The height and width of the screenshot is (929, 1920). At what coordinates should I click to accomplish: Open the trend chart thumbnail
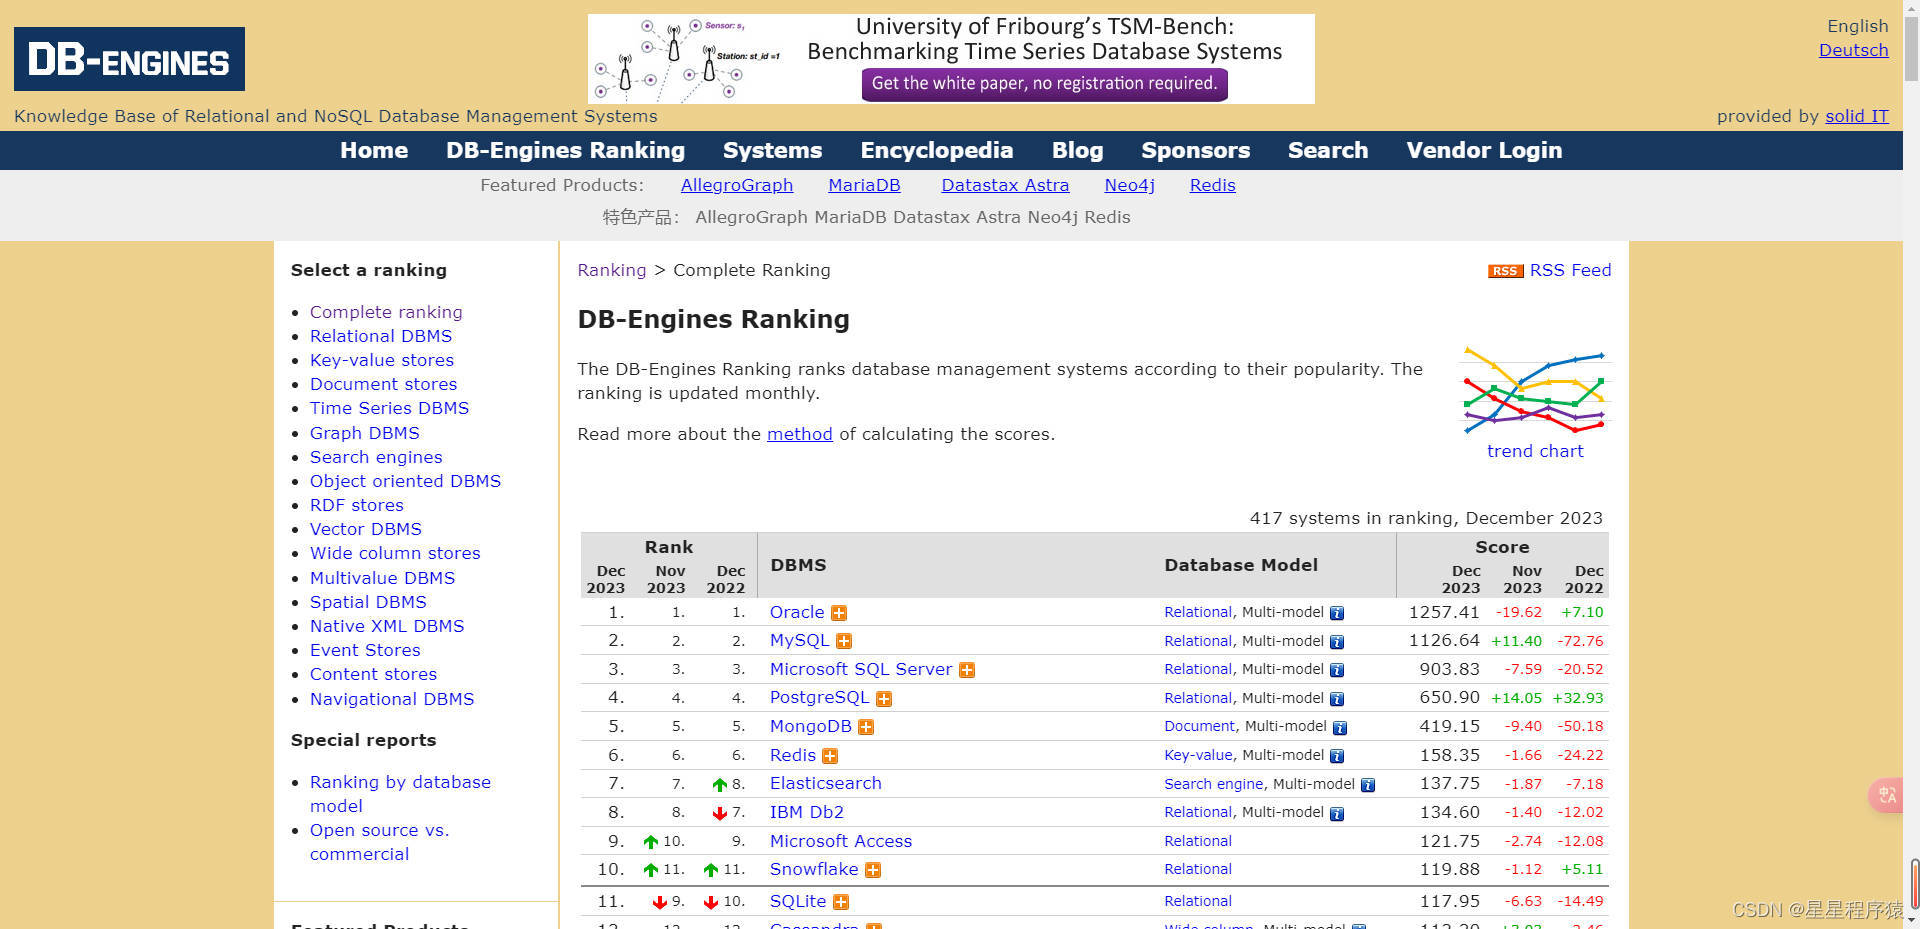pyautogui.click(x=1534, y=391)
